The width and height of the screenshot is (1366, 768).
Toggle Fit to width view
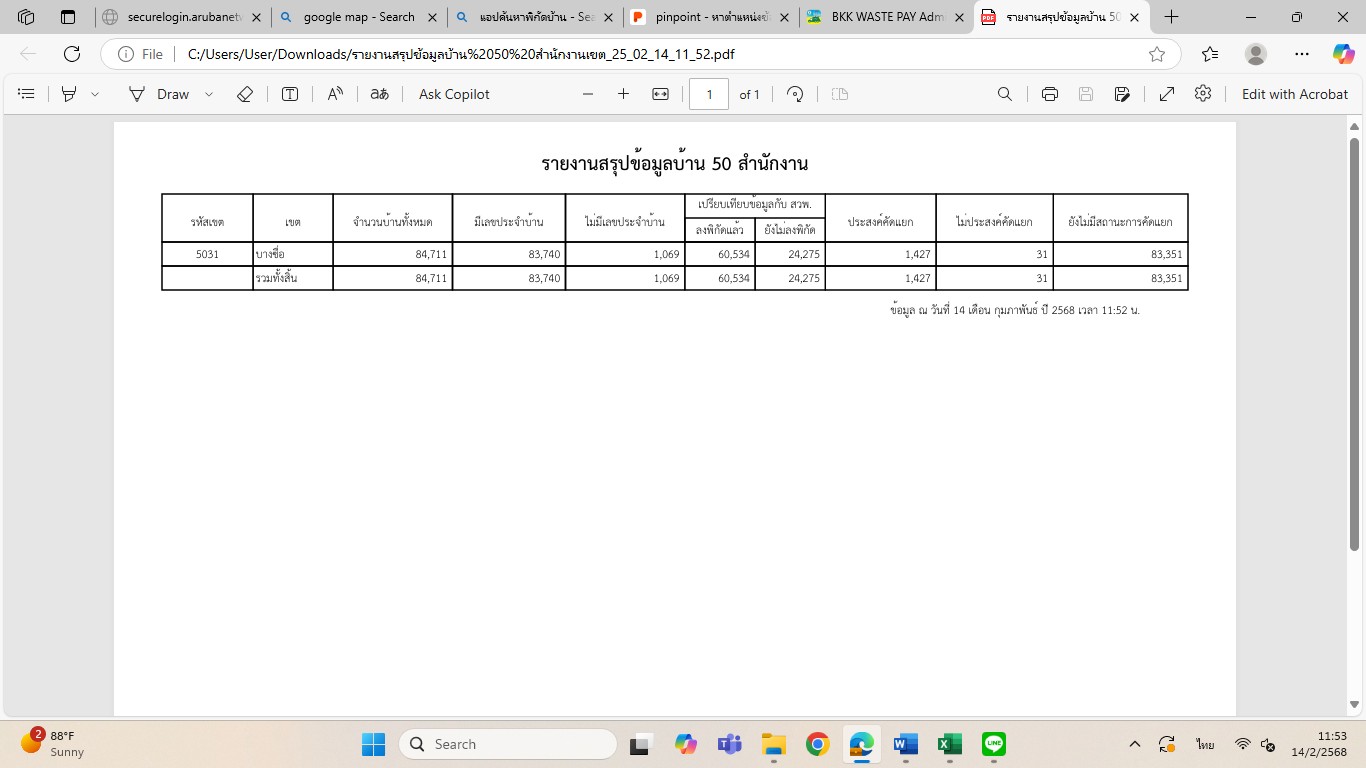660,94
